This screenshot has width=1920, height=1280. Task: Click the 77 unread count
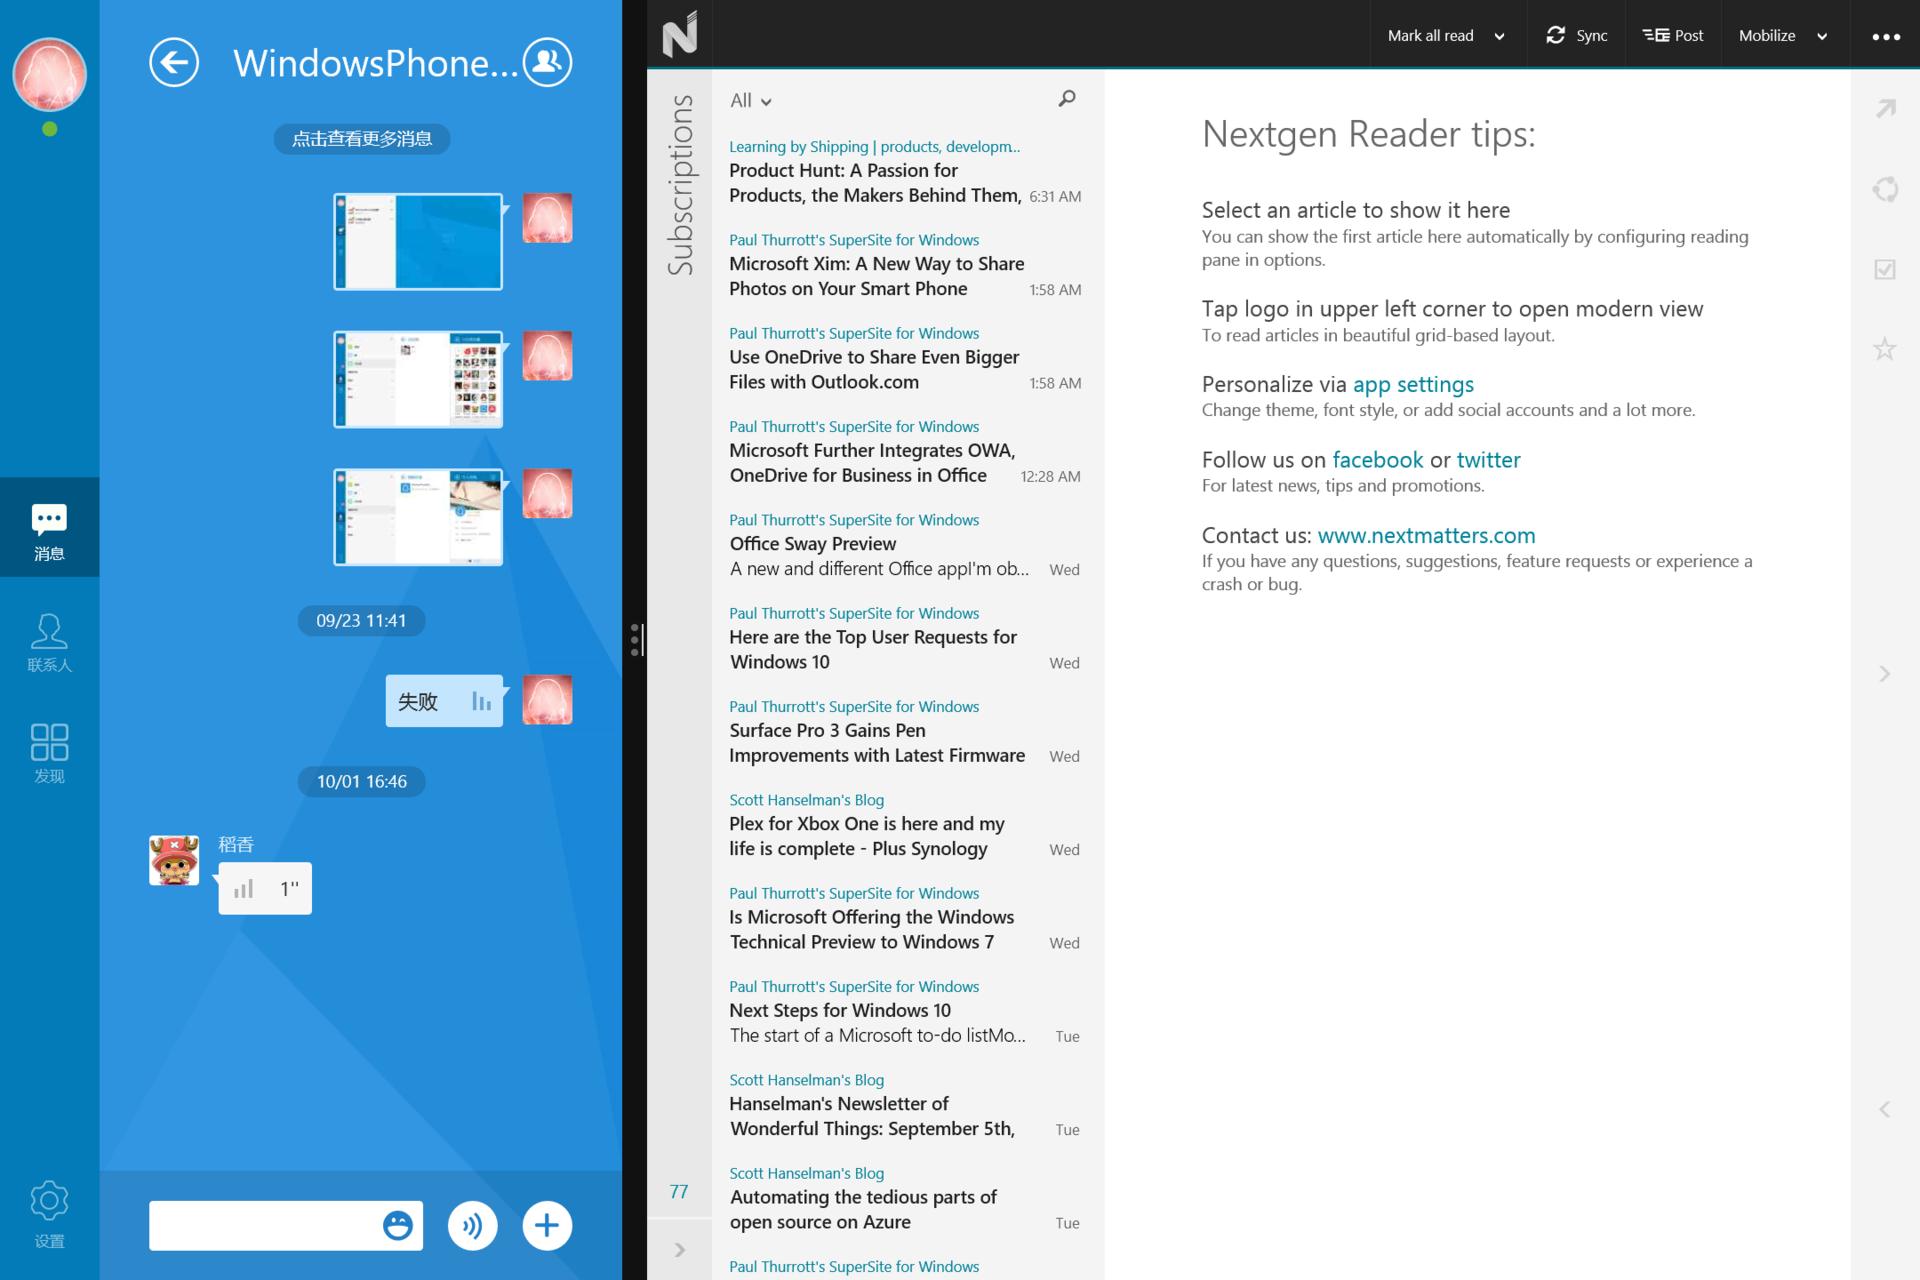[x=679, y=1191]
